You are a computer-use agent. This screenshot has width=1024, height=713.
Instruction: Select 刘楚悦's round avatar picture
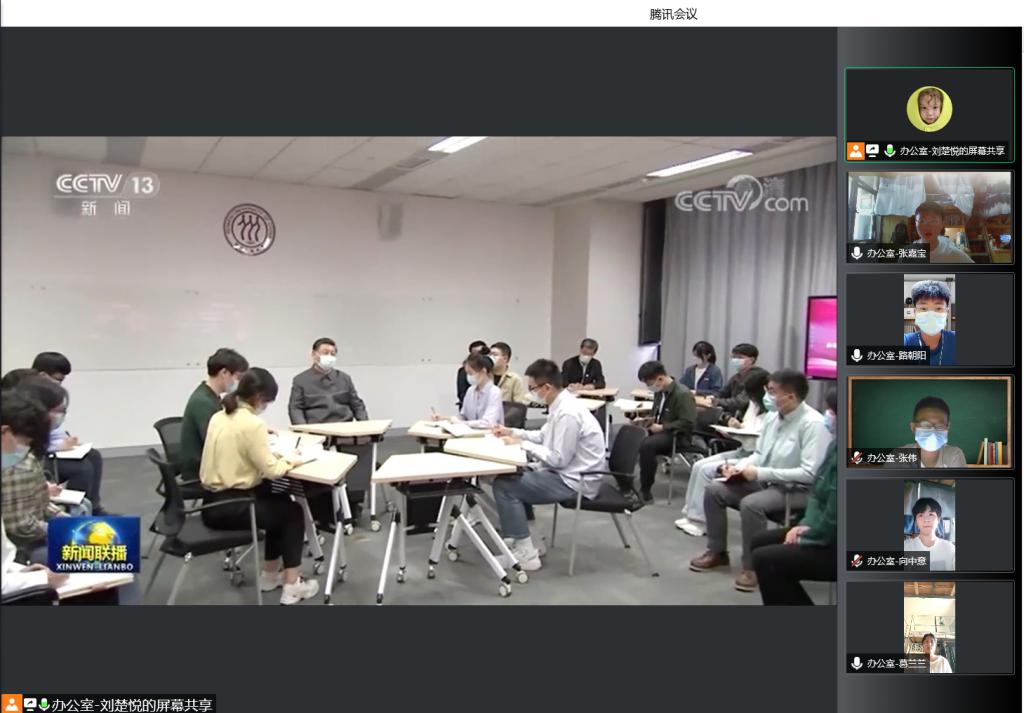click(x=929, y=108)
